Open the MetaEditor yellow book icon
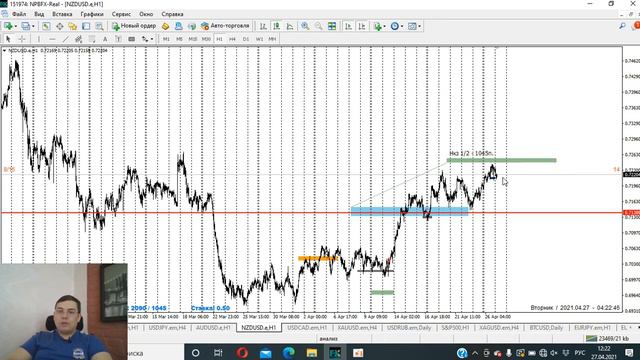This screenshot has width=640, height=360. point(165,26)
